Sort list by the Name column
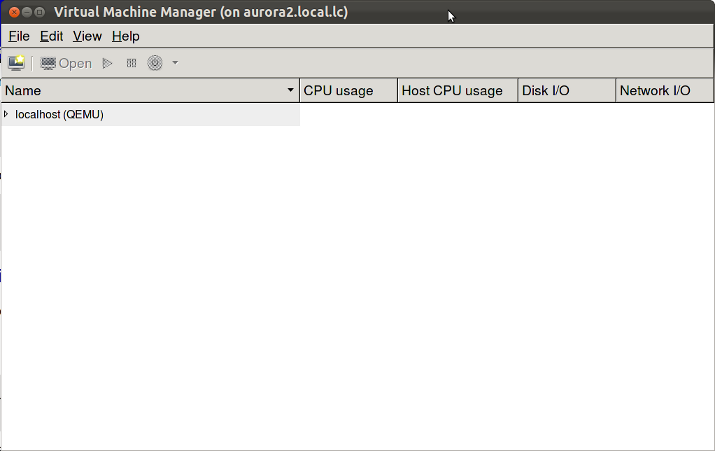The image size is (715, 451). coord(150,91)
